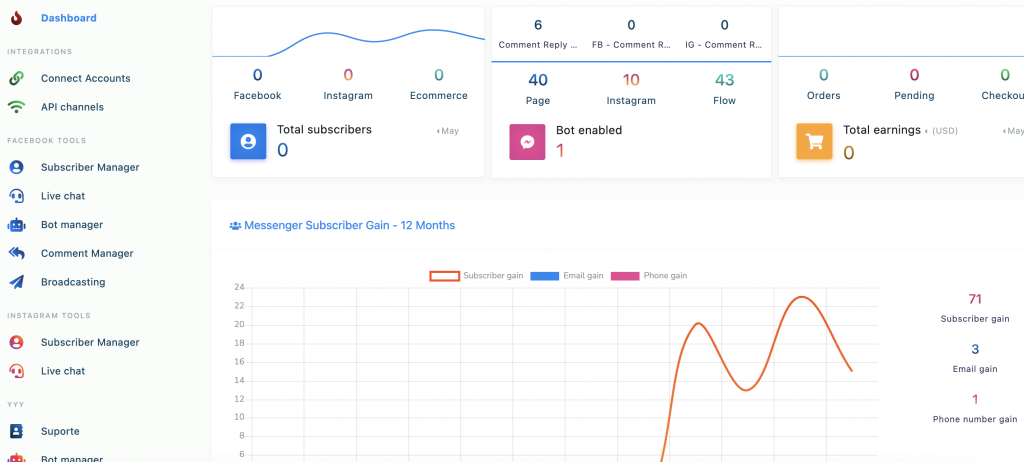Click the Comment Reply stat showing 6
Image resolution: width=1024 pixels, height=462 pixels.
click(x=538, y=34)
